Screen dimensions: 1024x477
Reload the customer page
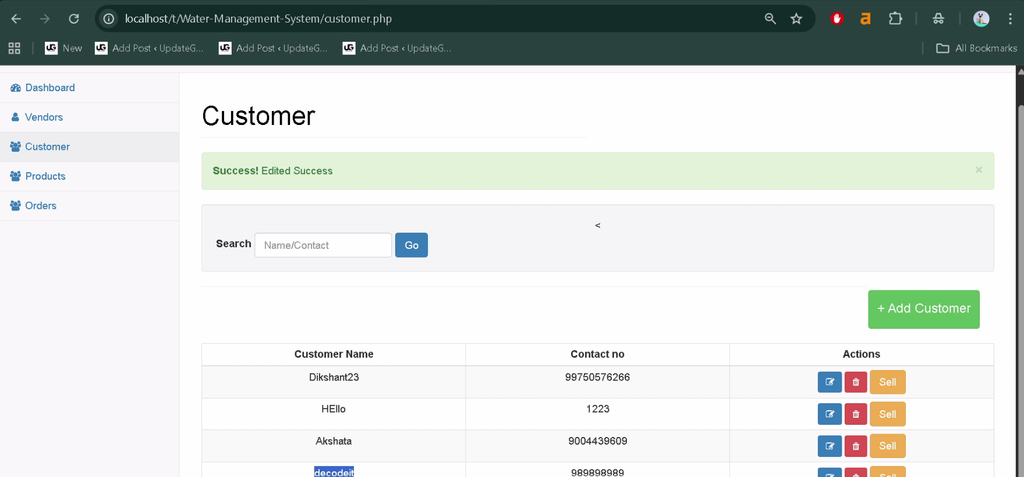coord(74,19)
